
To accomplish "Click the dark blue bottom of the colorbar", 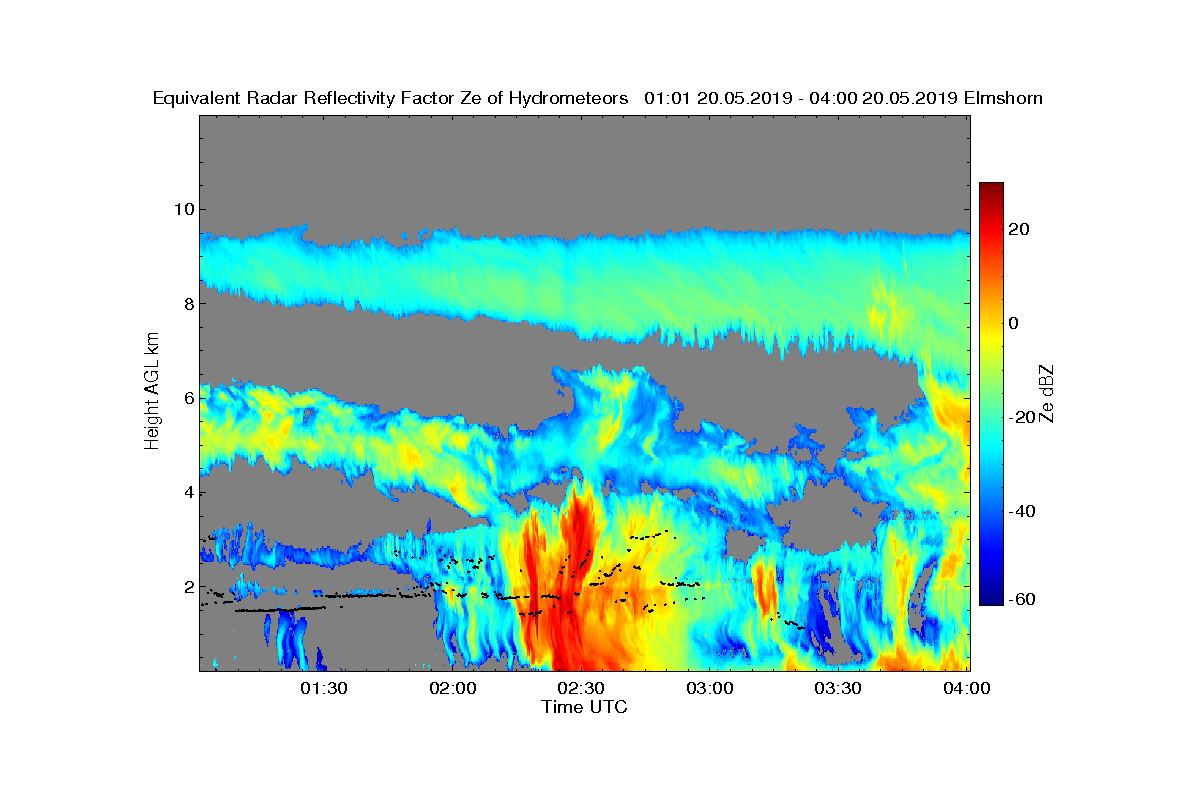I will coord(991,597).
